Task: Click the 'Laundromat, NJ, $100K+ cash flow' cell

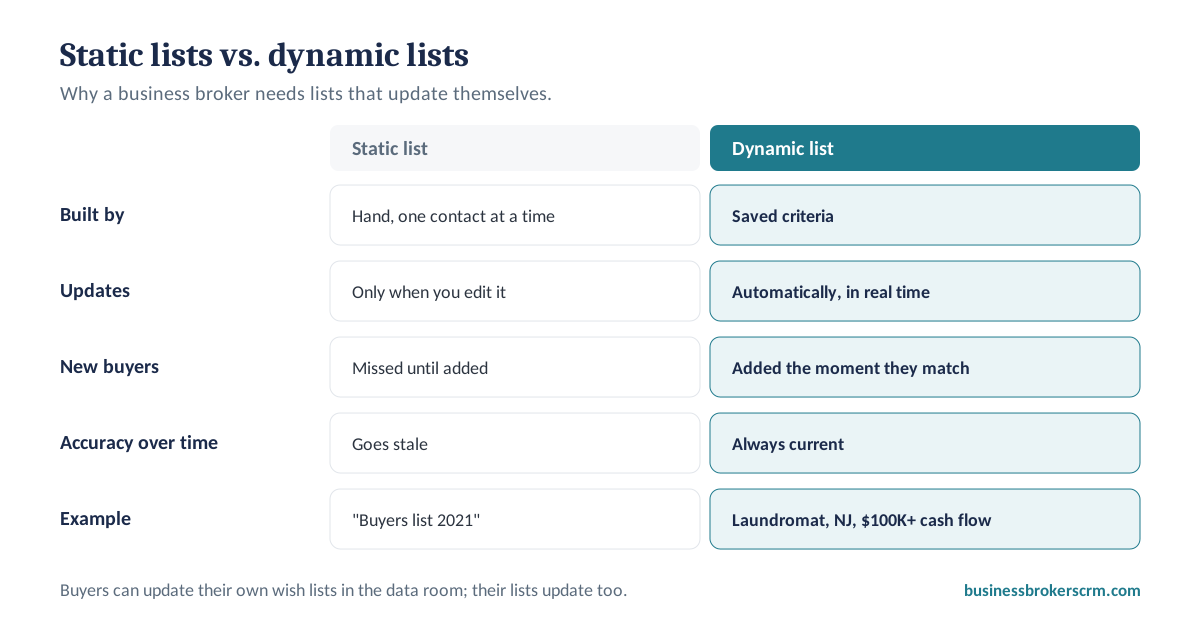Action: (x=925, y=519)
